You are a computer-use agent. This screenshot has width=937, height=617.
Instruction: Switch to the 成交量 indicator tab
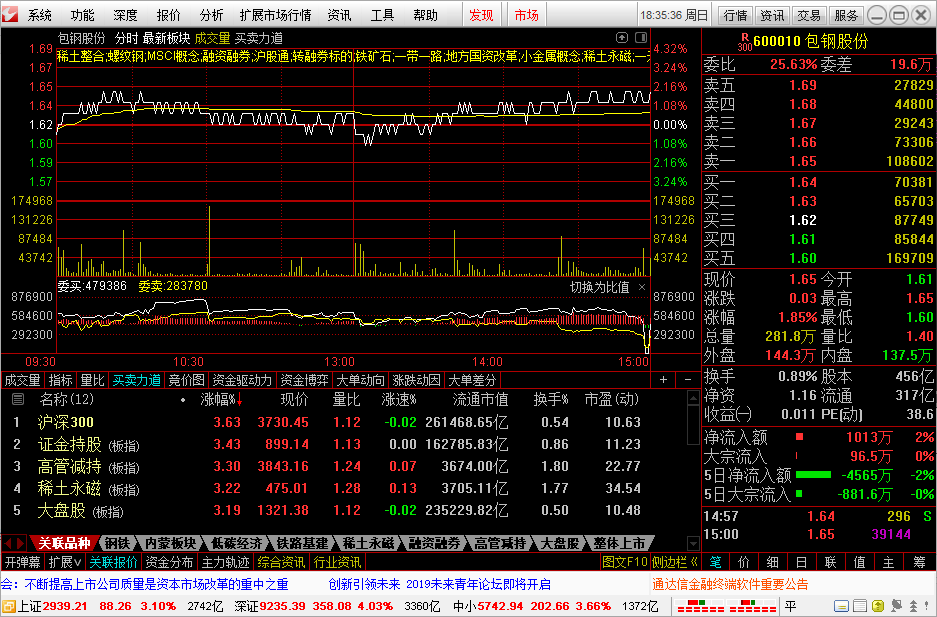[x=22, y=380]
